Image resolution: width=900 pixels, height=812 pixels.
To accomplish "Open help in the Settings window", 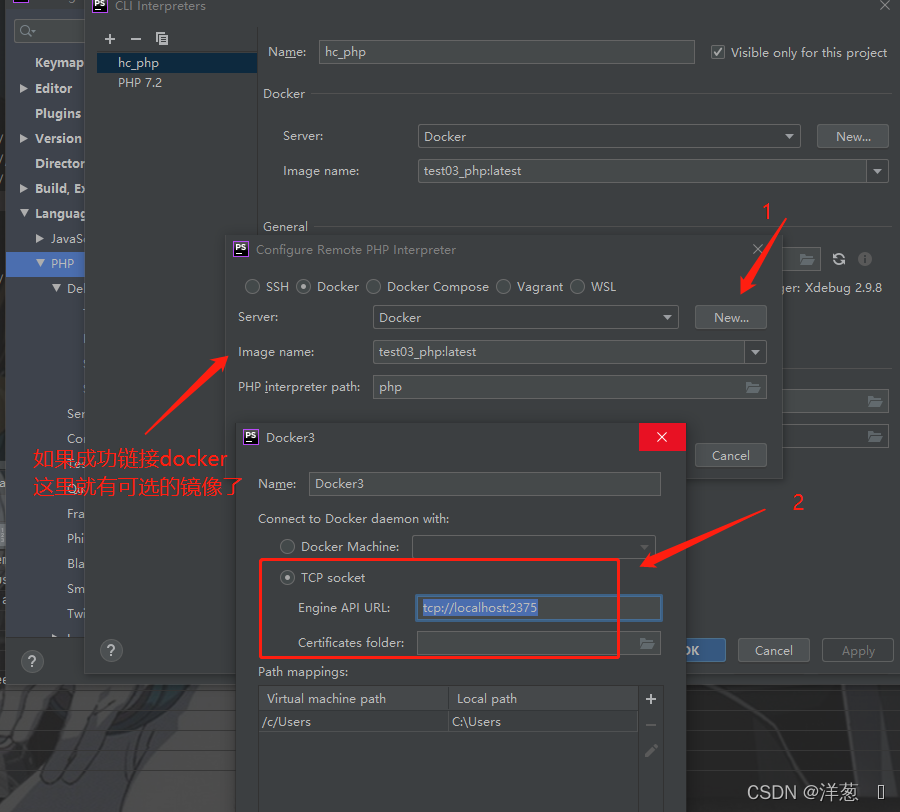I will [32, 662].
